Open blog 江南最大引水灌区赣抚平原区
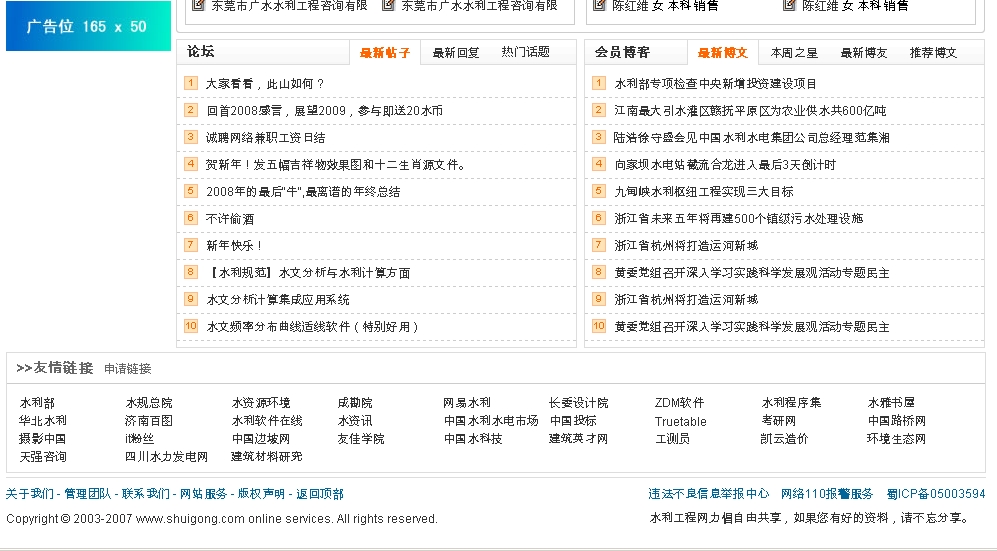The width and height of the screenshot is (997, 551). click(x=750, y=111)
